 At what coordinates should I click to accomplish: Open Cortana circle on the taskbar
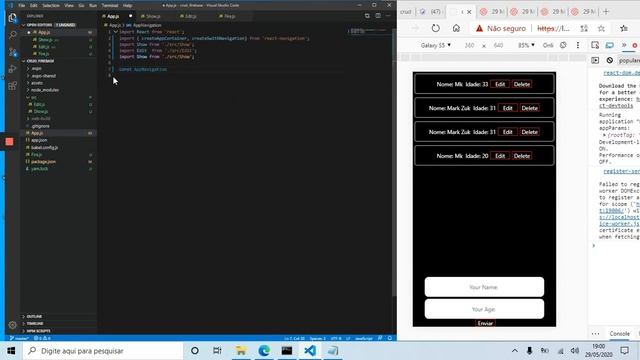pyautogui.click(x=195, y=351)
